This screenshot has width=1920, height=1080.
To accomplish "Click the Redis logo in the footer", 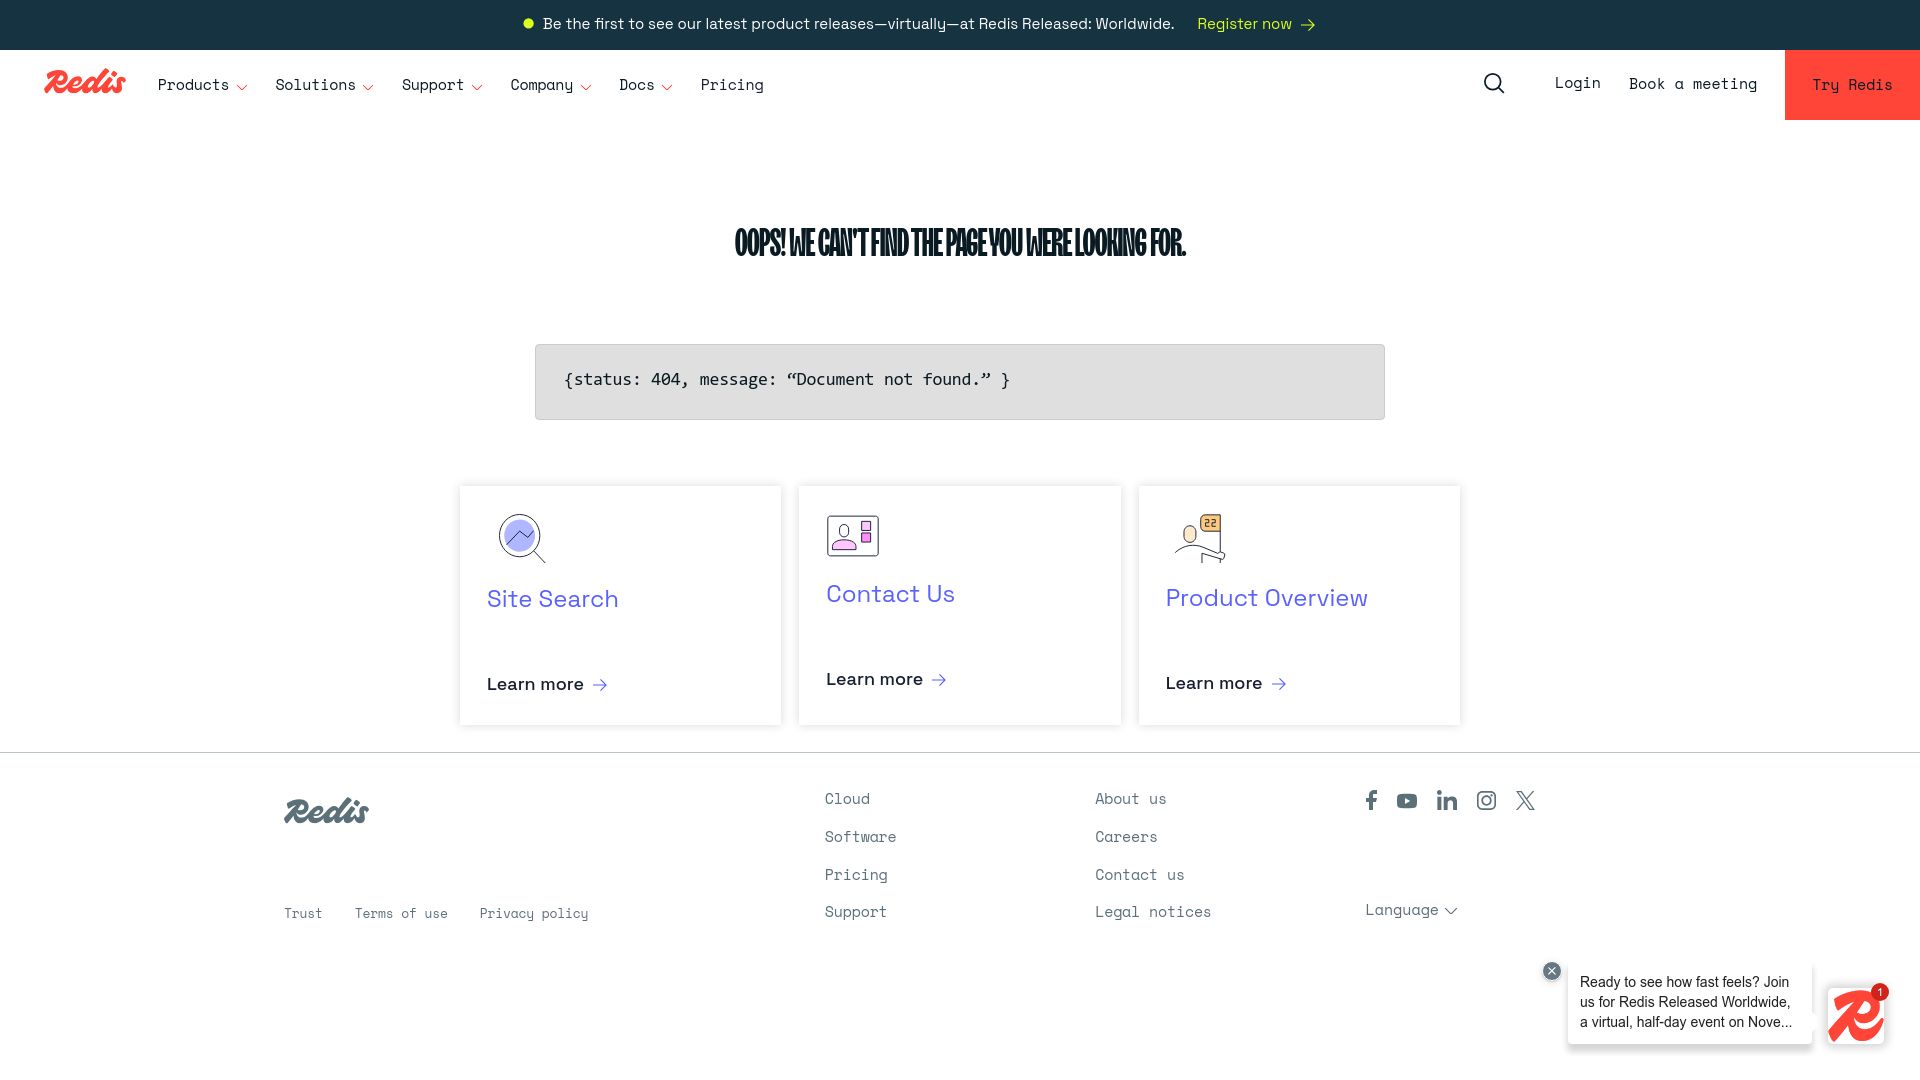I will [x=326, y=810].
